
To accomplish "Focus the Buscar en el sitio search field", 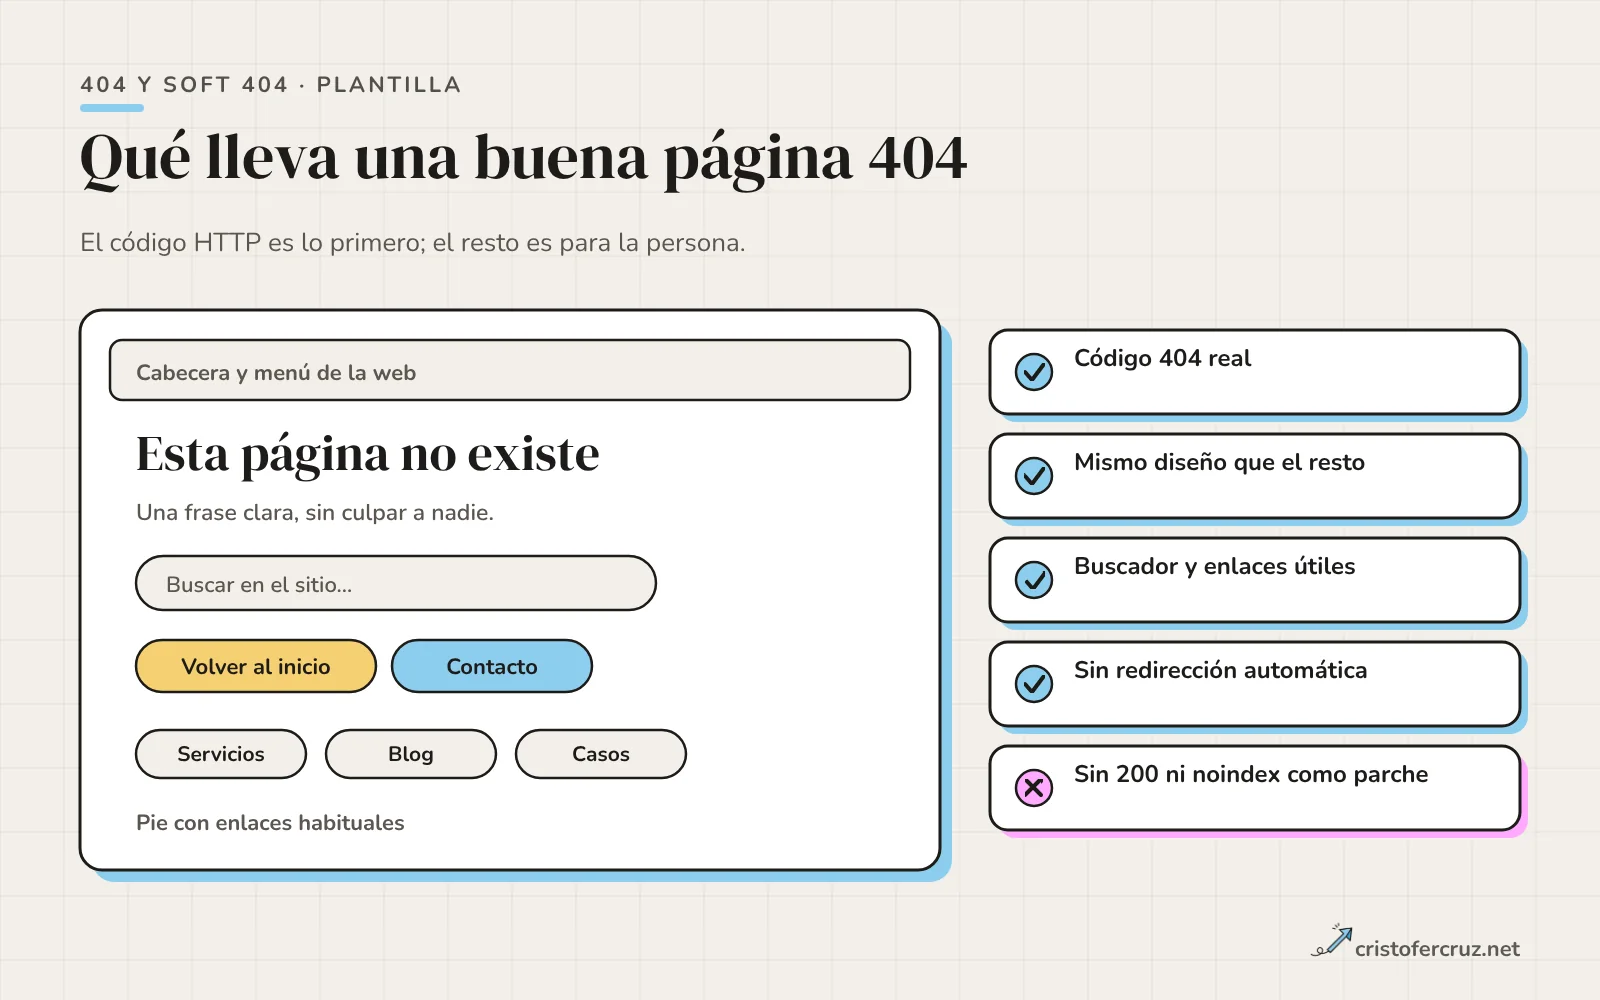I will point(396,583).
